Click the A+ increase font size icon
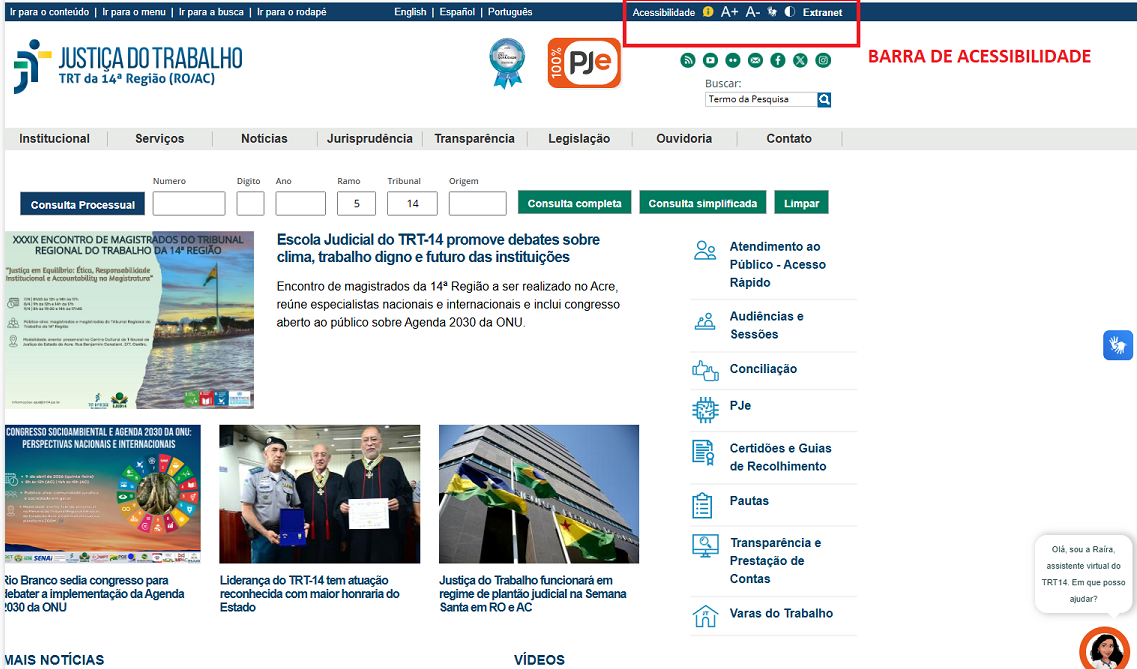 [729, 12]
